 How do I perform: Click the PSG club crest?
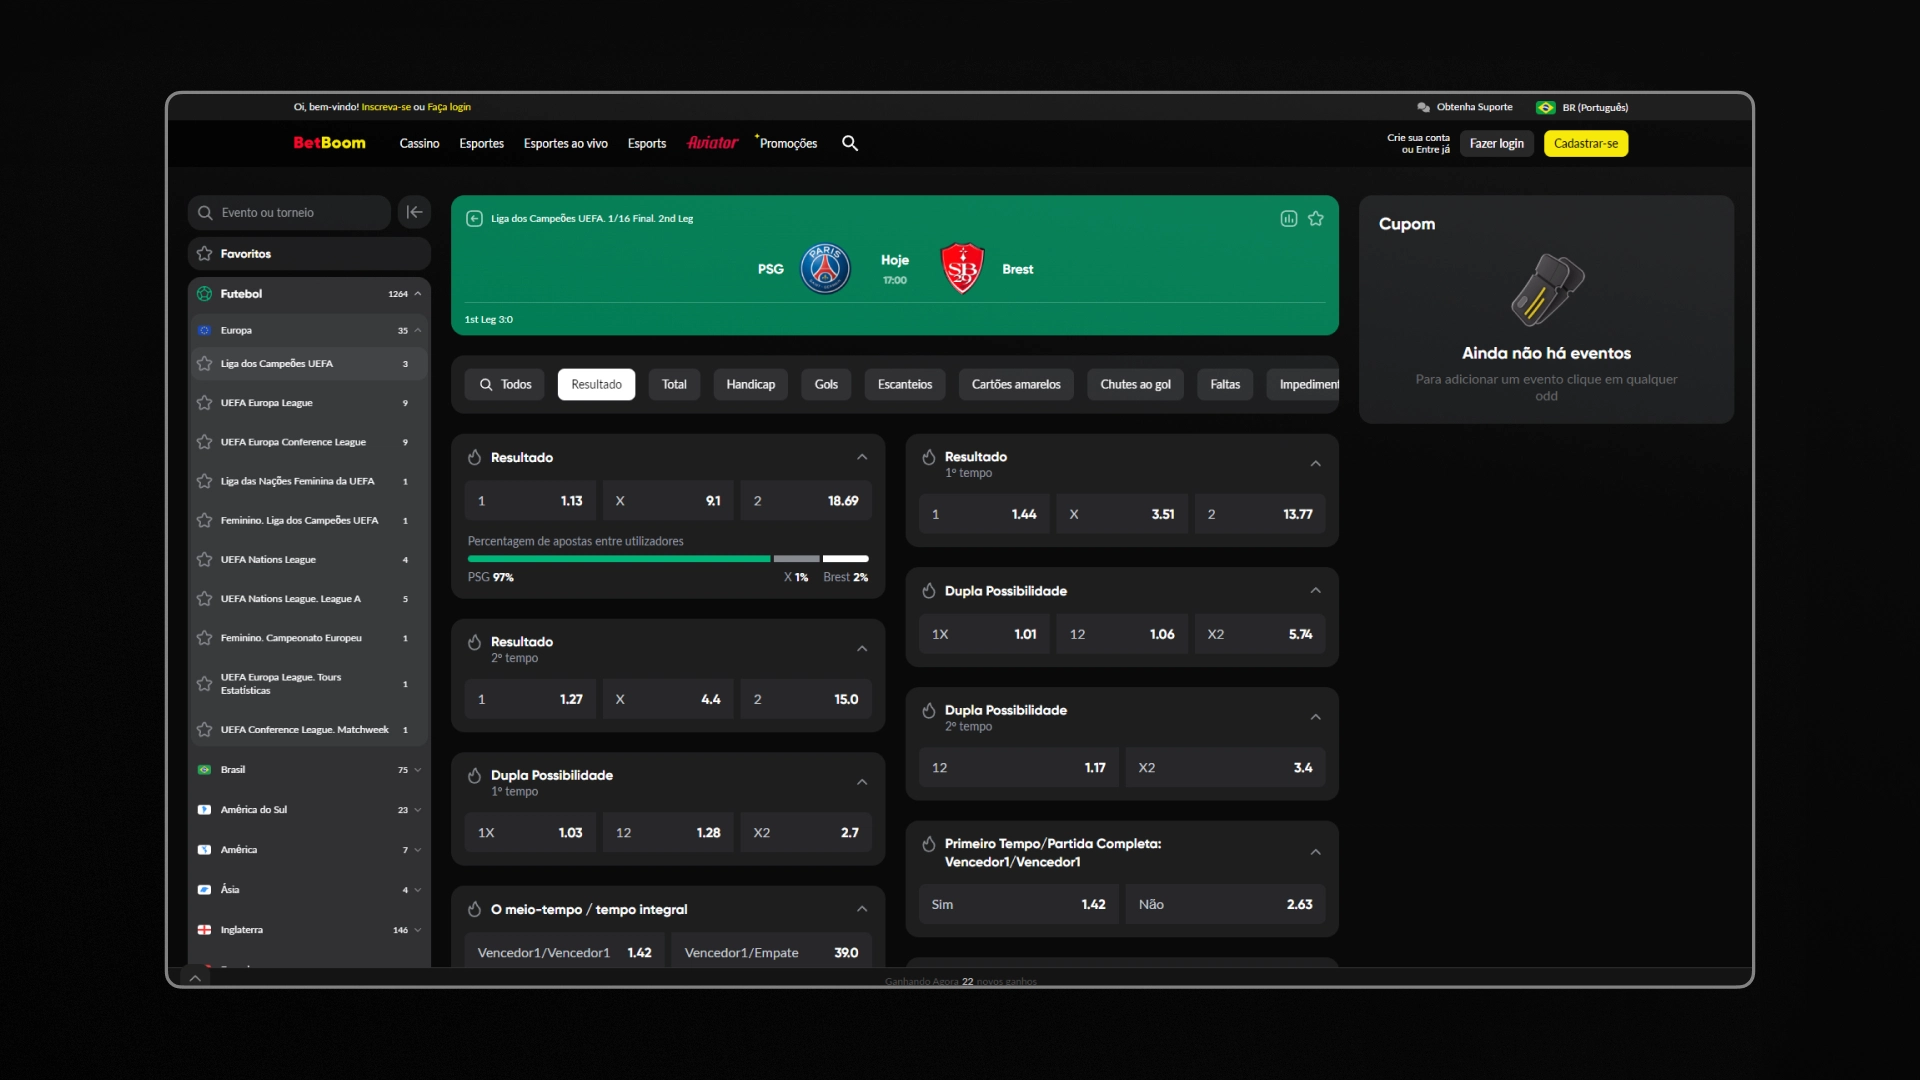(825, 268)
